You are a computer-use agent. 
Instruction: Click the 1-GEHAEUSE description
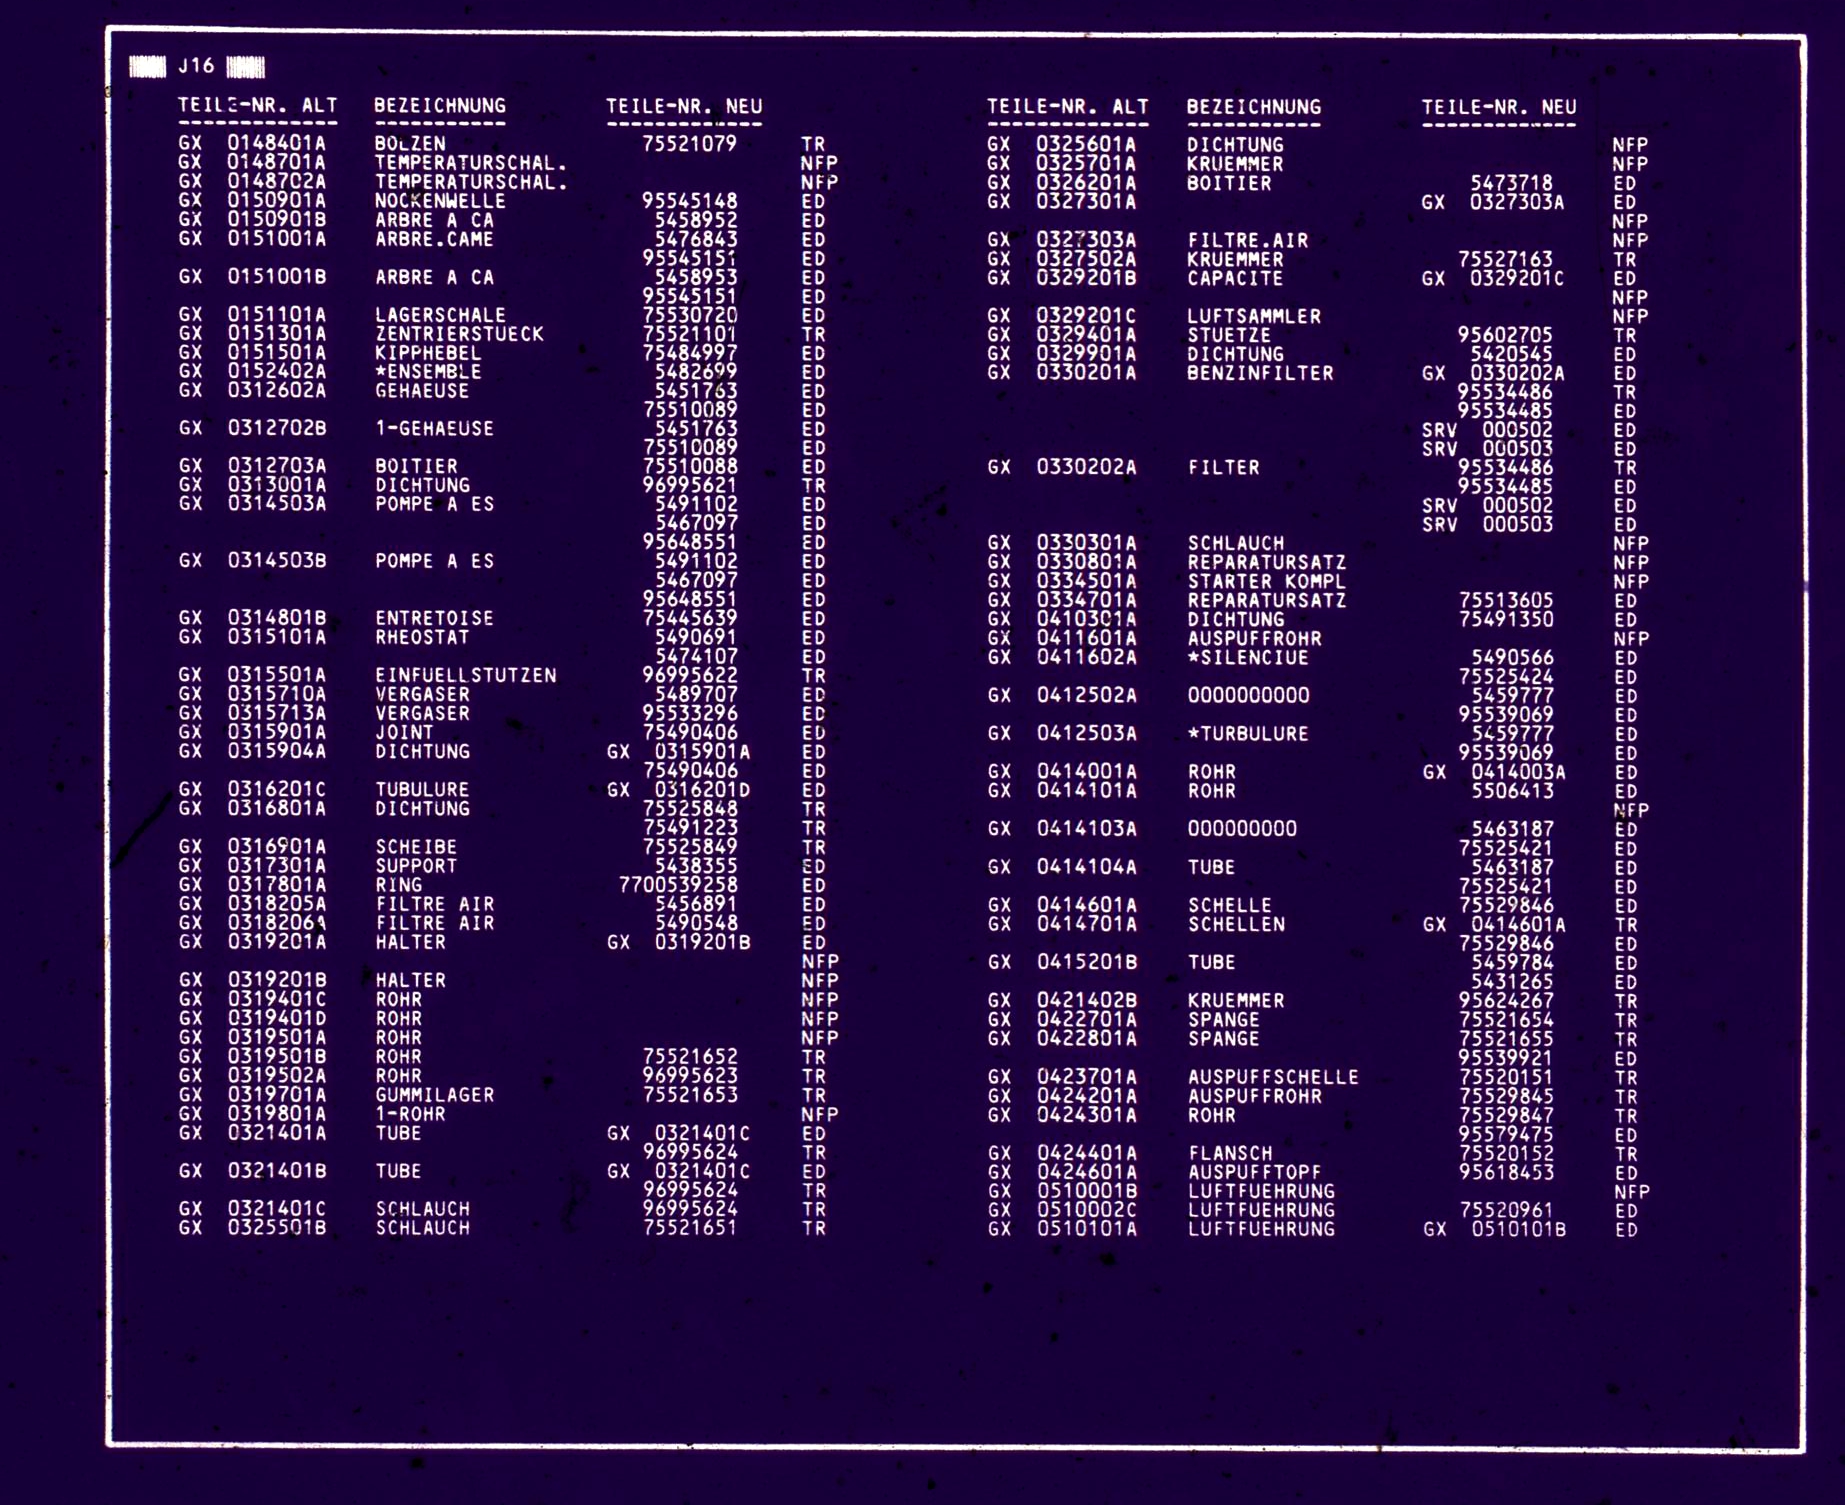point(434,428)
